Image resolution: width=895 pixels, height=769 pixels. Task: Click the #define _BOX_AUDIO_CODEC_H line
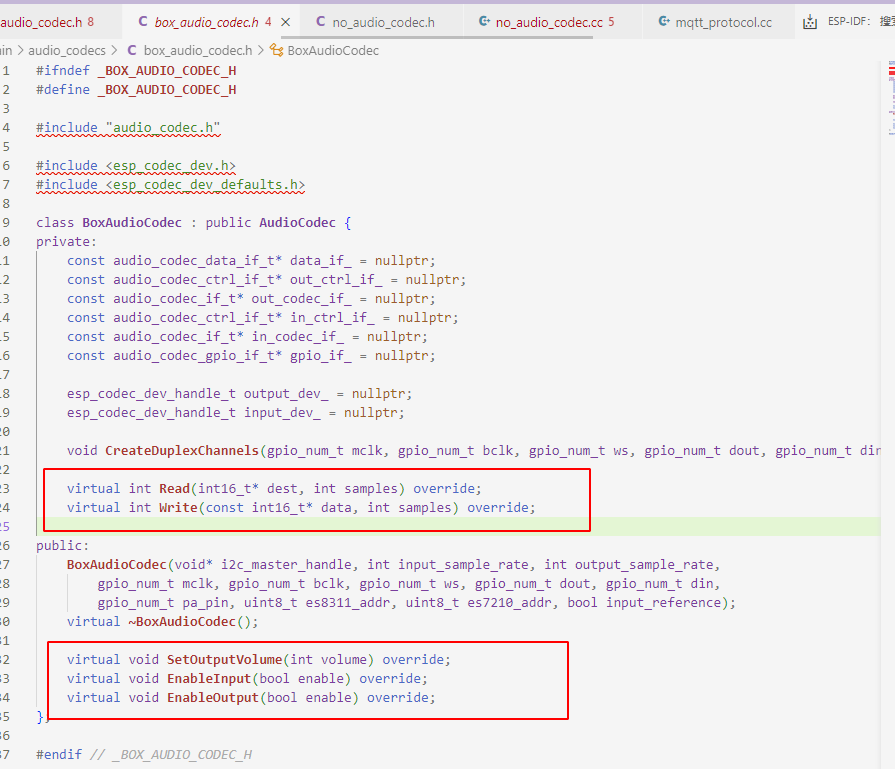coord(136,90)
